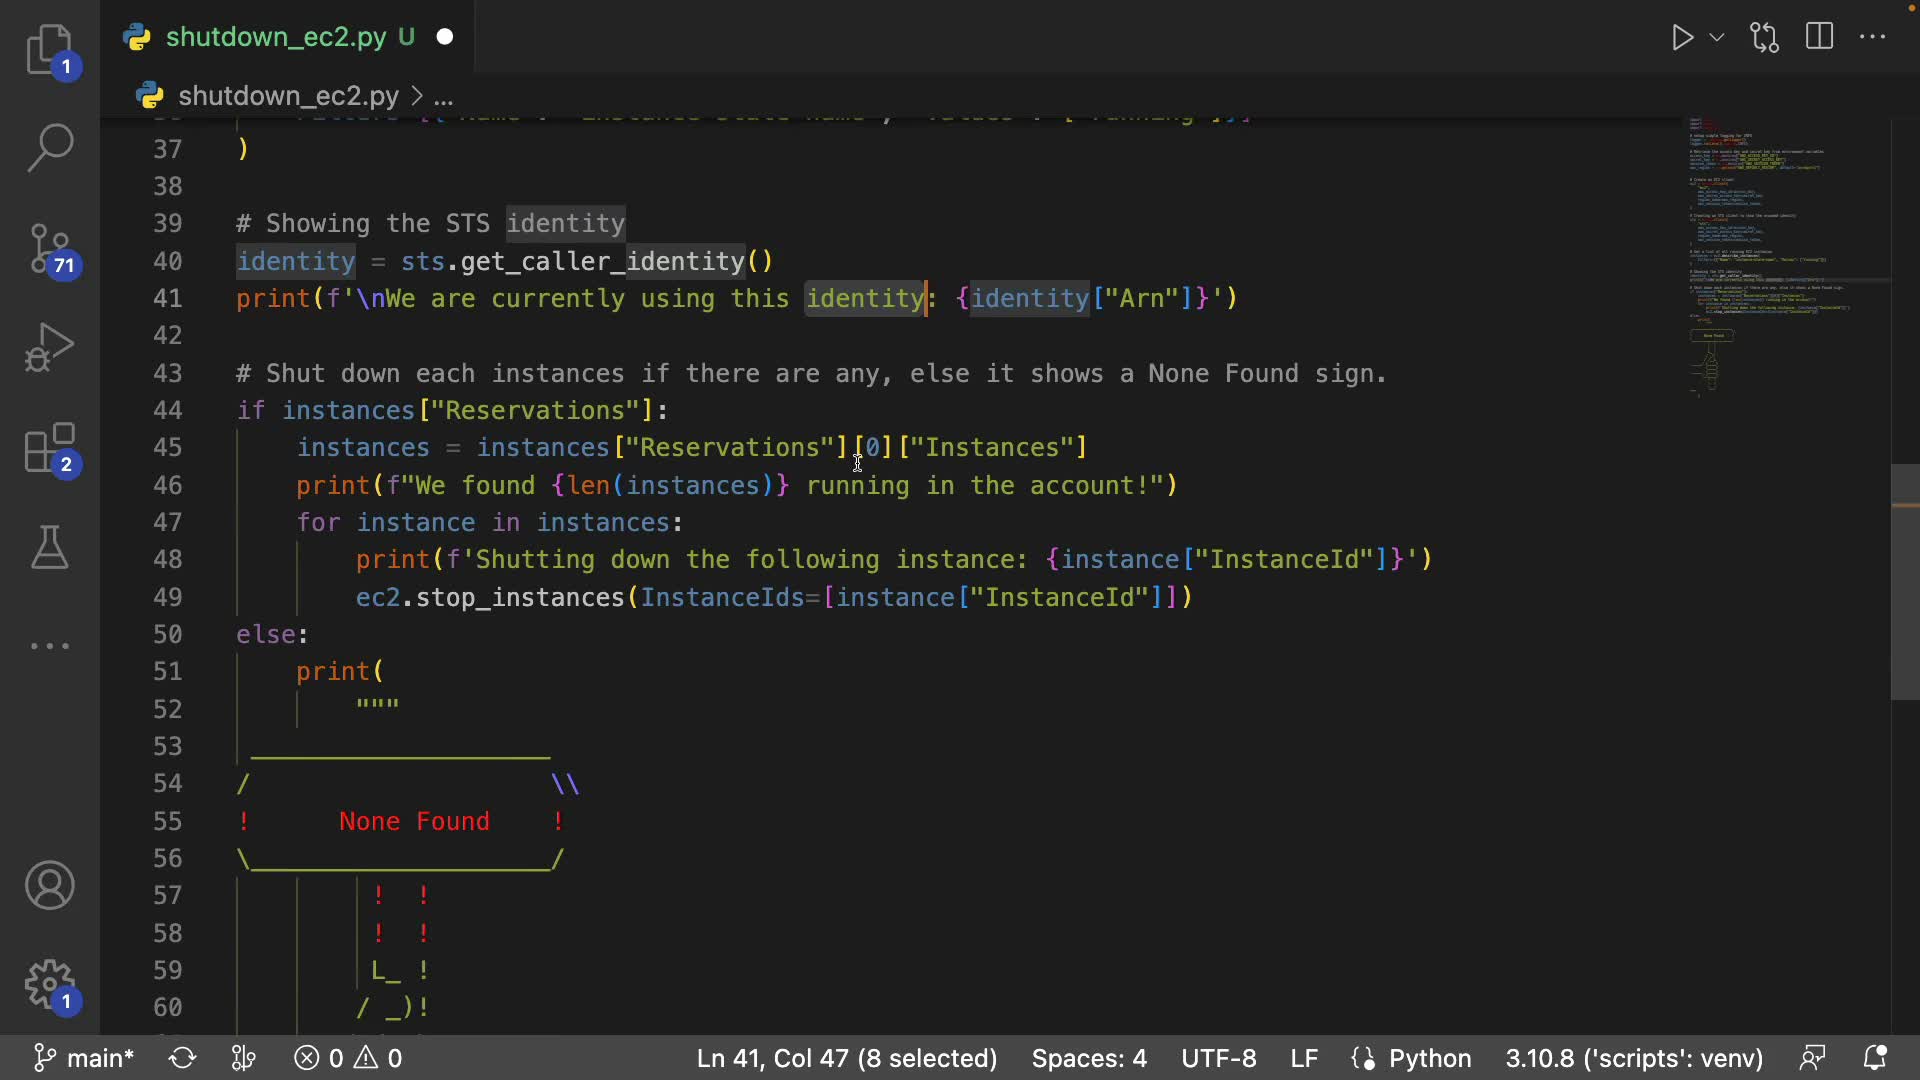The image size is (1920, 1080).
Task: Open the Accounts icon in activity bar
Action: click(x=49, y=885)
